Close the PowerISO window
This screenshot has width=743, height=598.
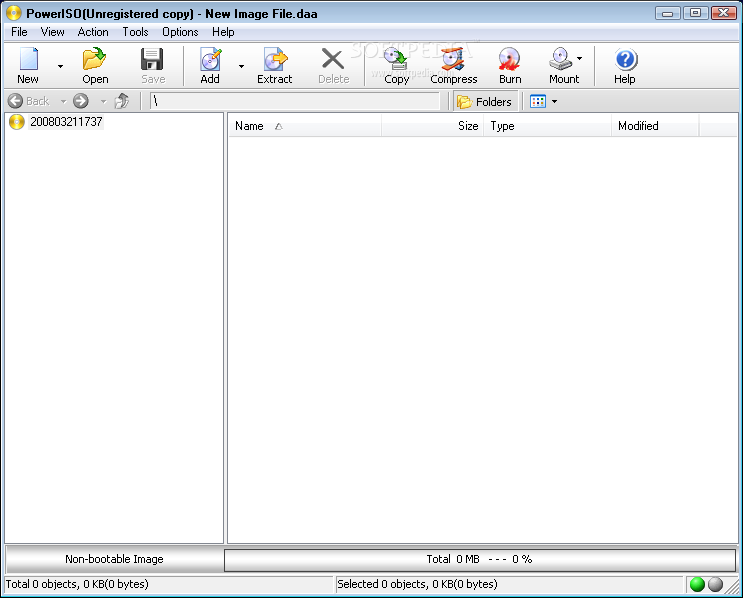pyautogui.click(x=724, y=13)
